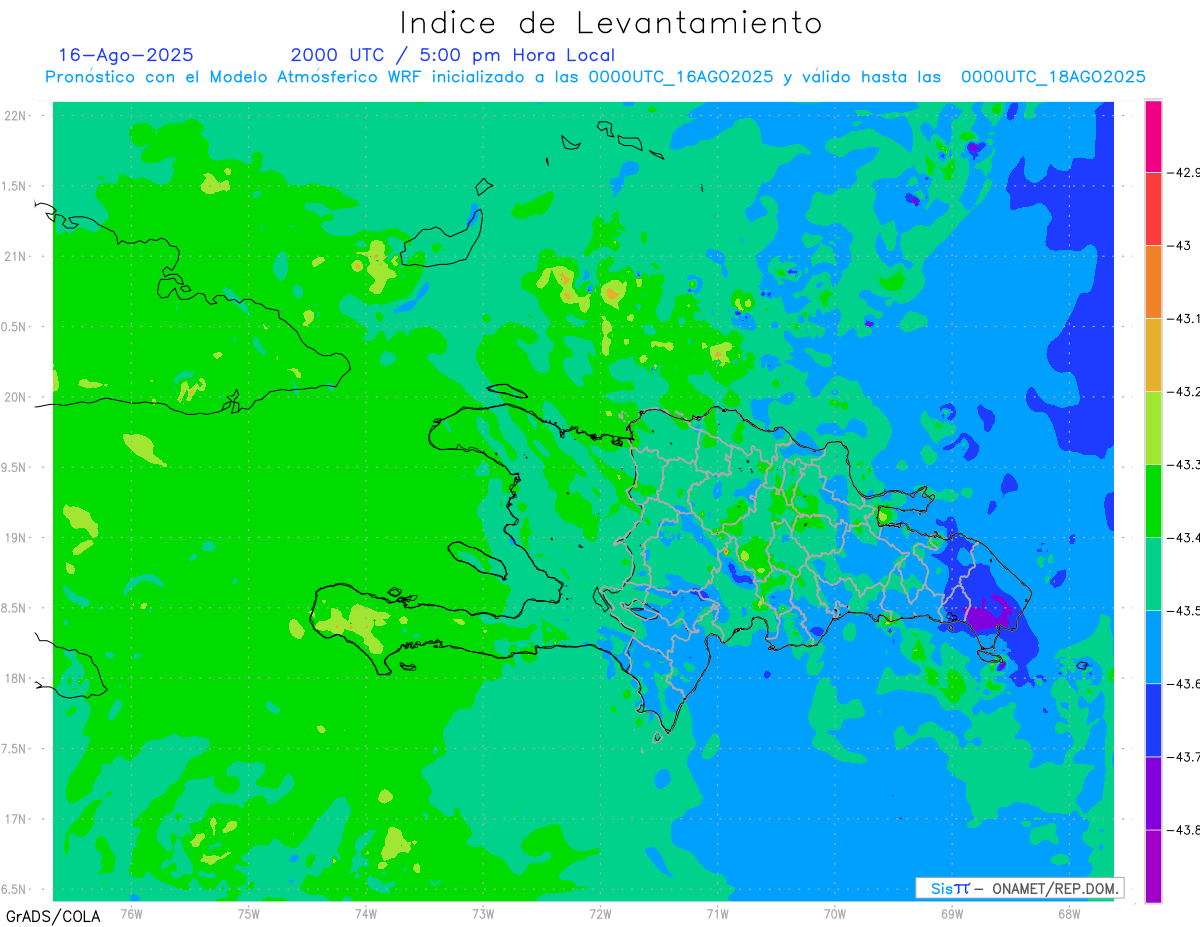Screen dimensions: 1200x927
Task: Click the legend value "-43.4"
Action: (1184, 537)
